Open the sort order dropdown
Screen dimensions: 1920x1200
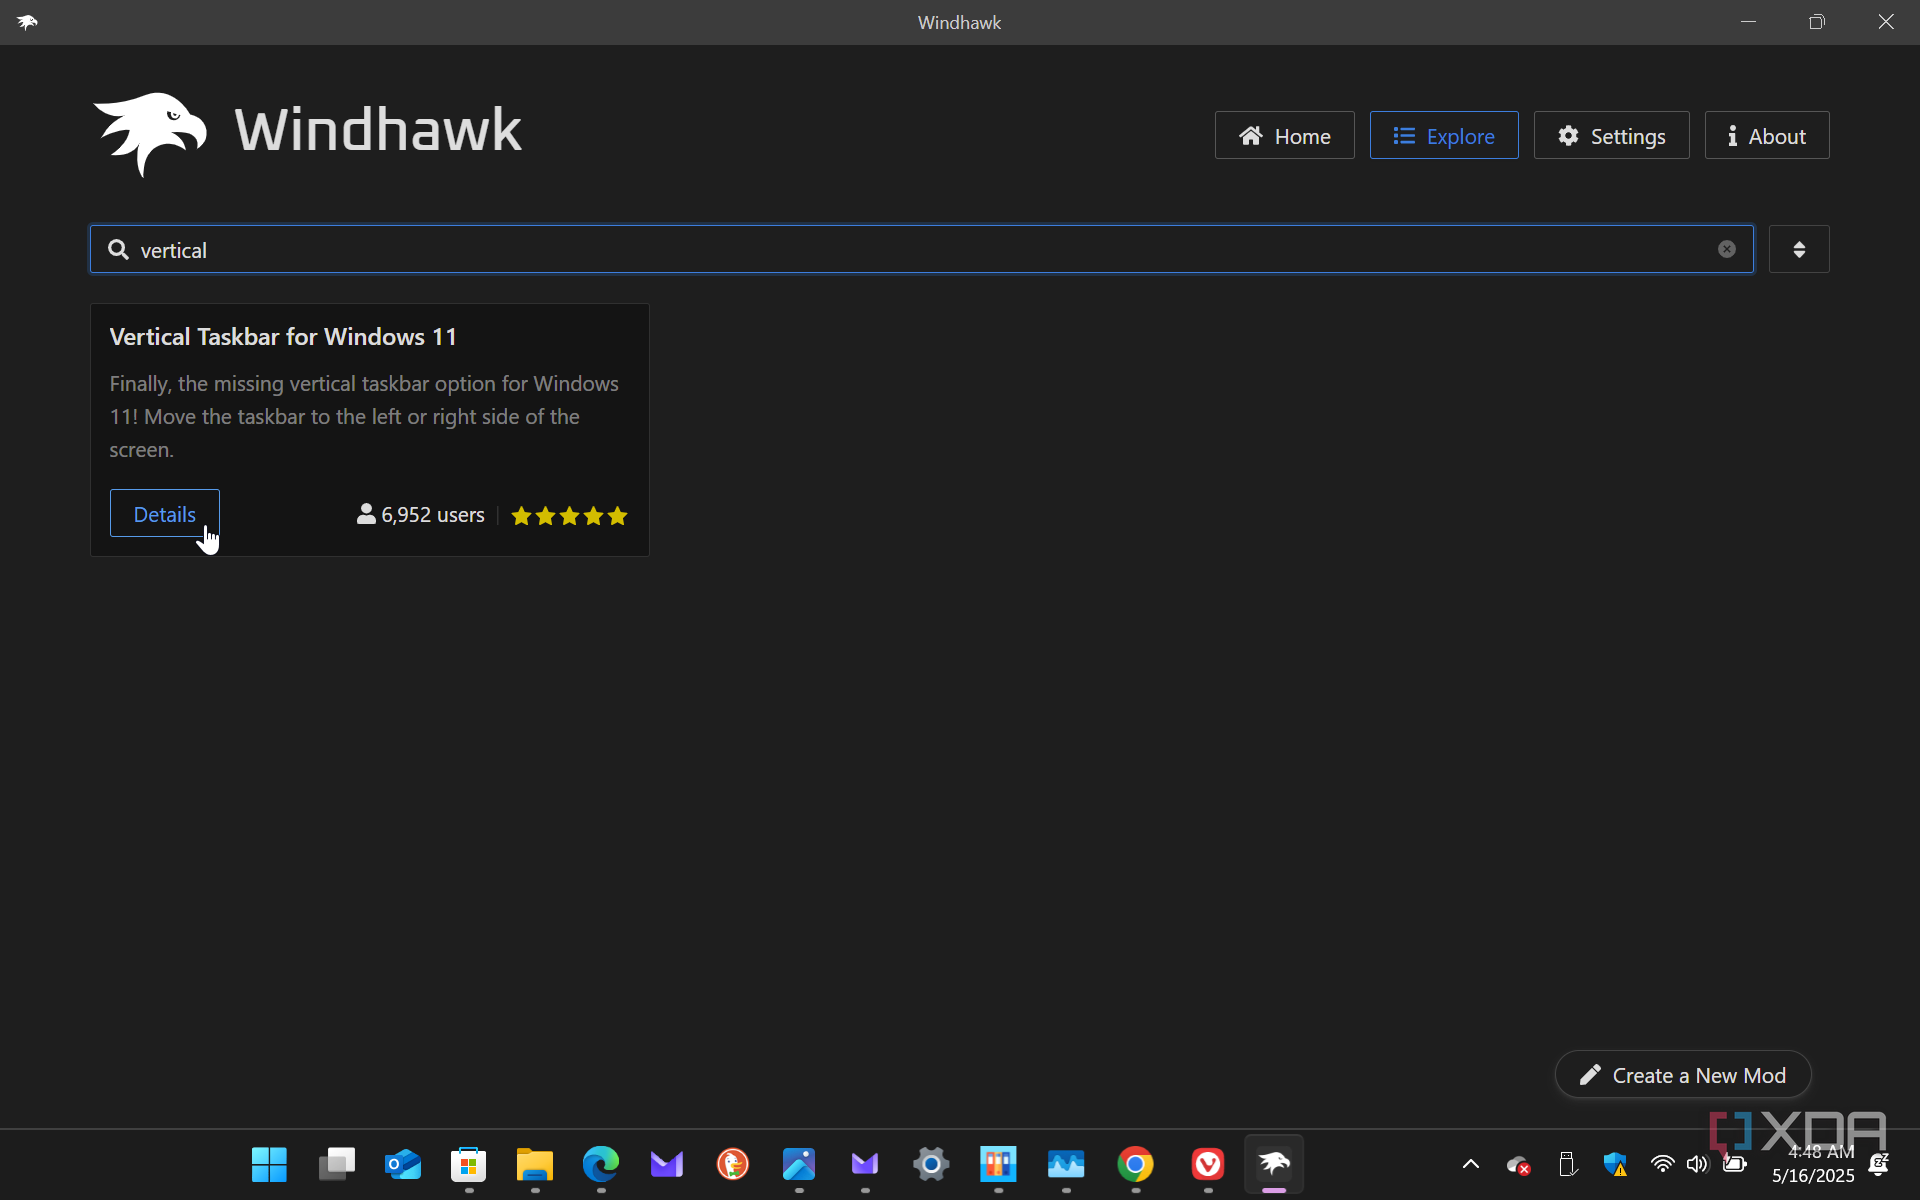1798,249
